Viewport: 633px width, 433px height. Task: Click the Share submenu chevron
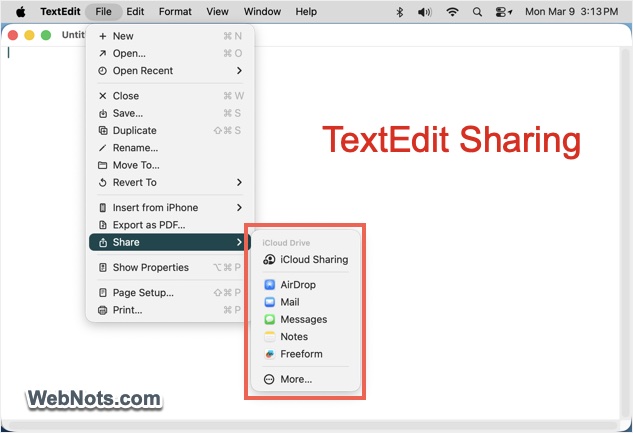239,242
